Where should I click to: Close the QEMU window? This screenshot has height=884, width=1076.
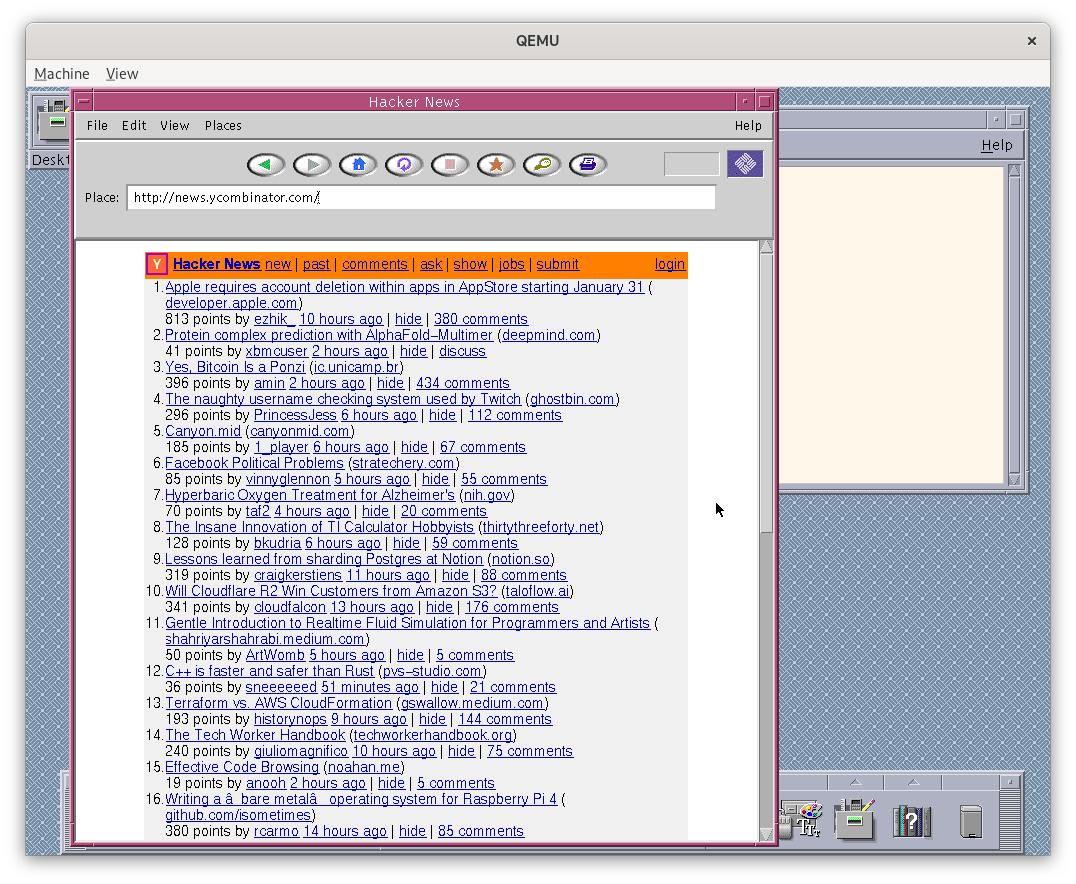pyautogui.click(x=1031, y=41)
